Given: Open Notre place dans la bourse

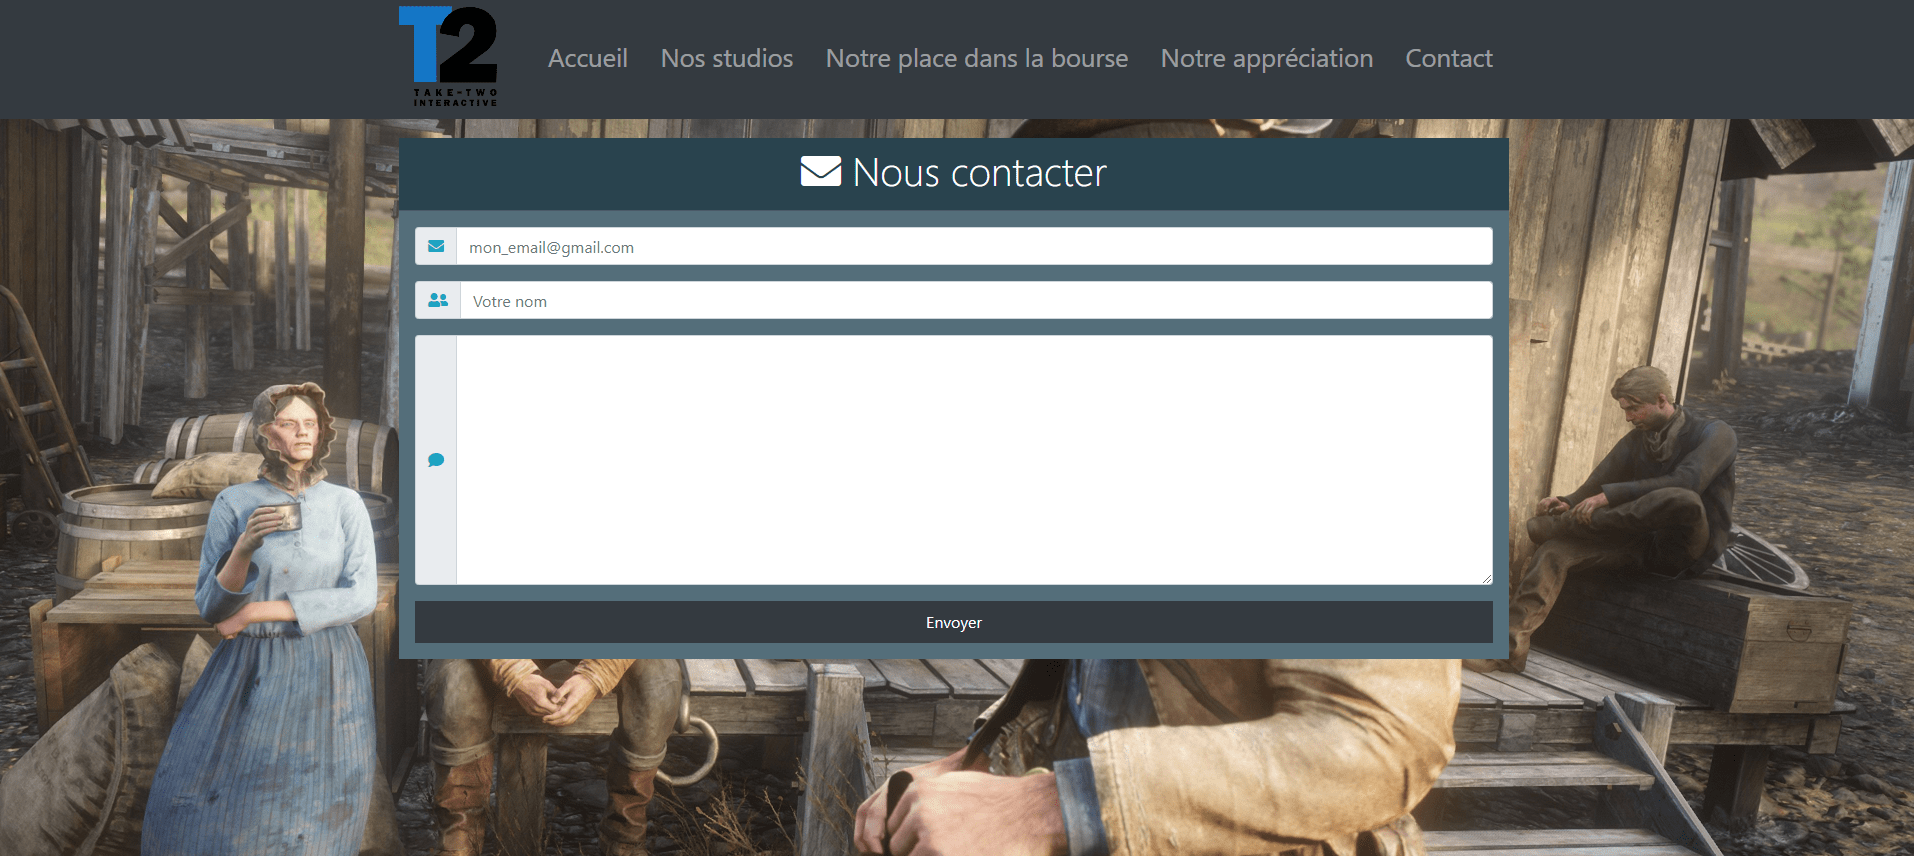Looking at the screenshot, I should click(977, 58).
